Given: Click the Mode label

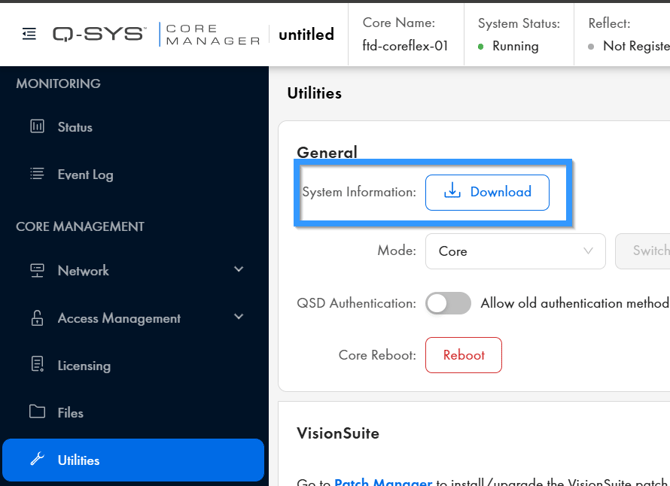Looking at the screenshot, I should pos(397,250).
